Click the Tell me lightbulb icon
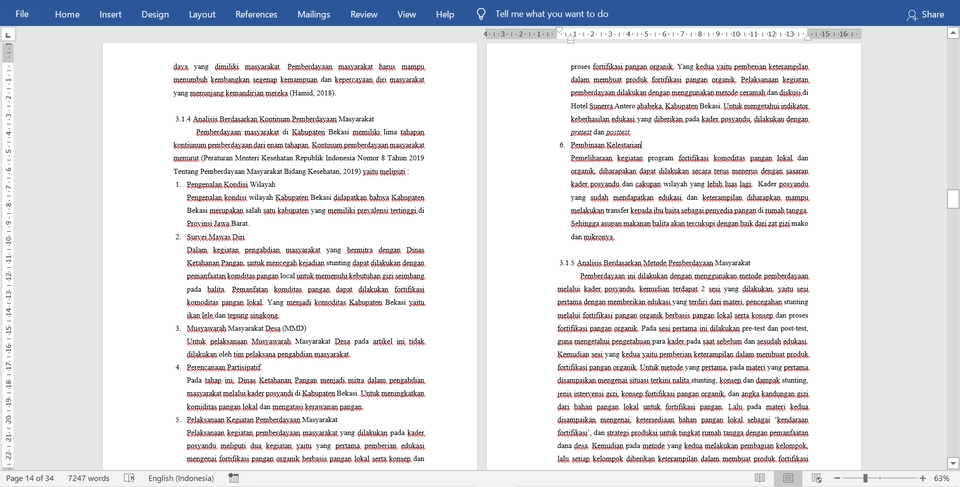The image size is (960, 487). (481, 13)
